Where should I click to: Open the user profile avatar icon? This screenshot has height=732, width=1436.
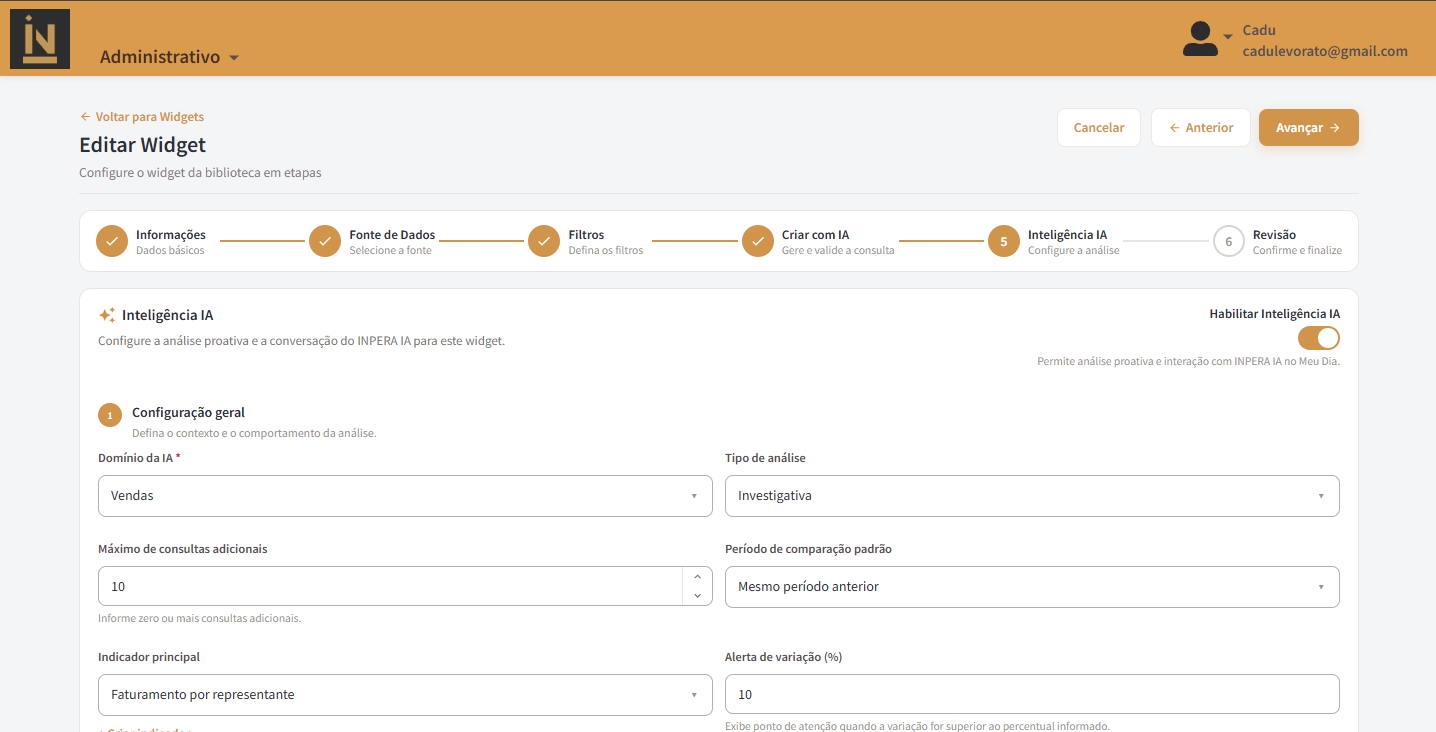[1200, 39]
